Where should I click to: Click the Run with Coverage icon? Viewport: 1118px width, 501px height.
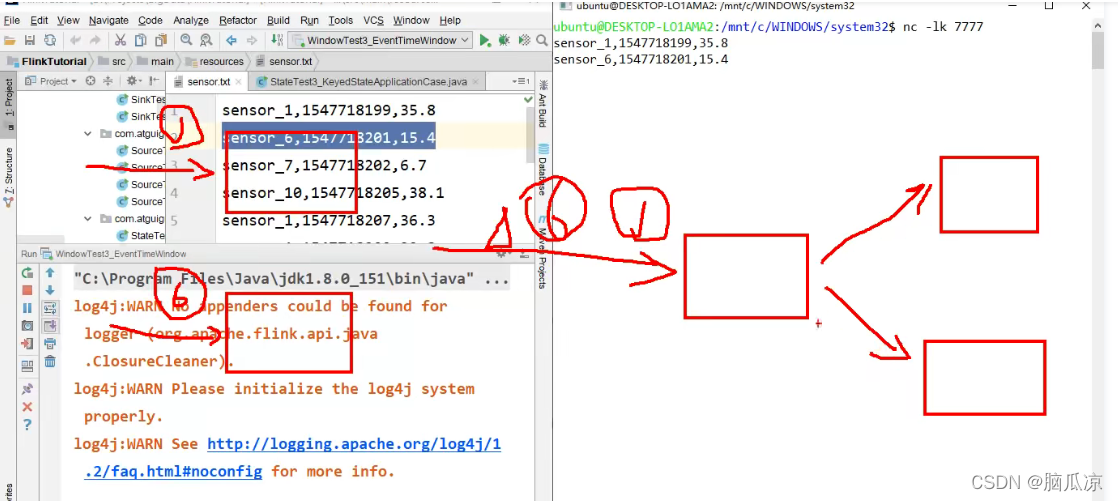coord(523,41)
